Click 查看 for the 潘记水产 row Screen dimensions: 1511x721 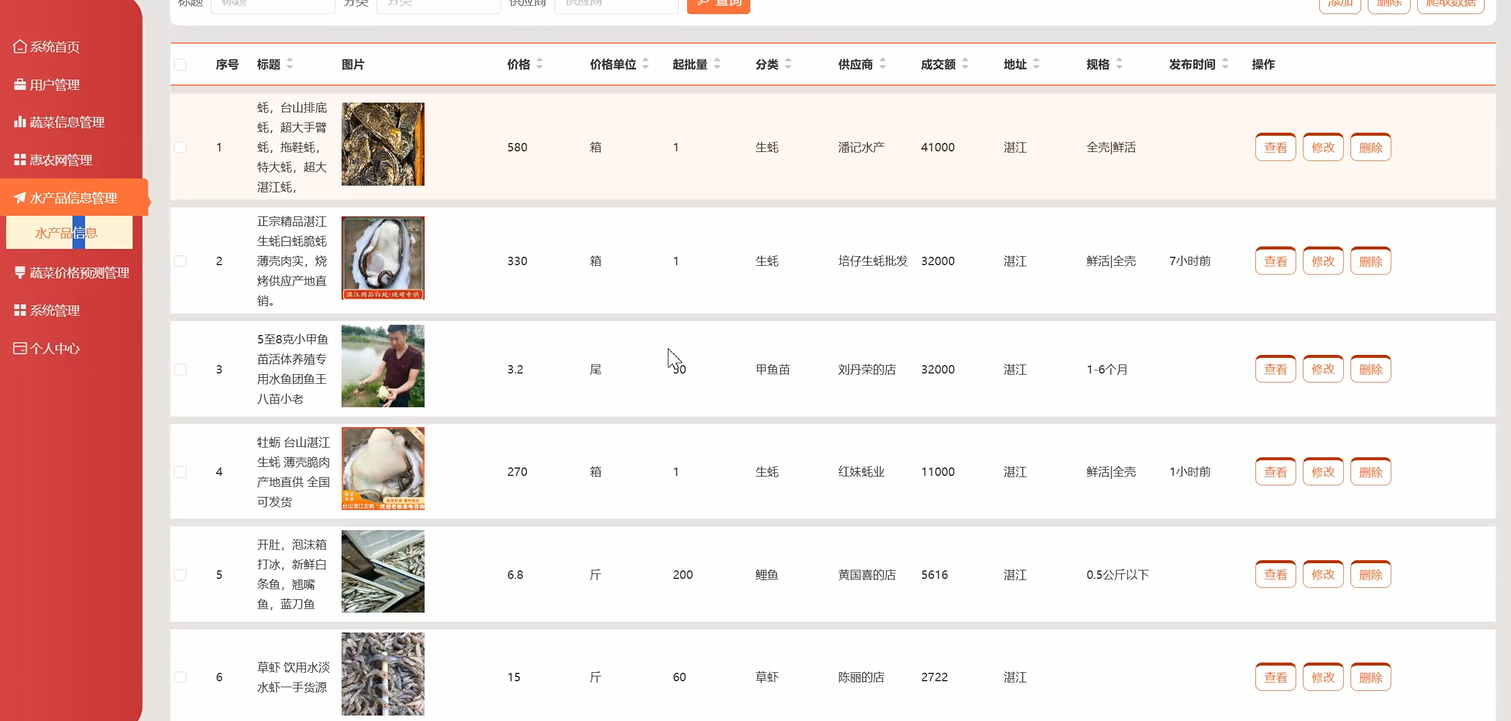click(1275, 147)
